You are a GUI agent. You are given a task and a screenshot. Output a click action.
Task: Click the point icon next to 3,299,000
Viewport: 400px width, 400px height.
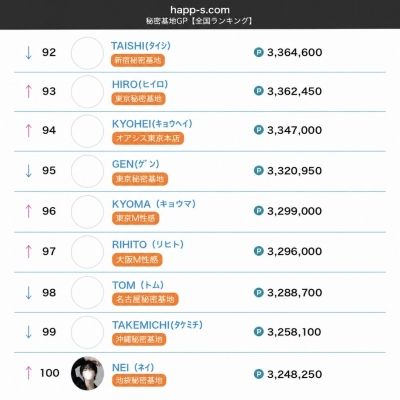pos(259,211)
